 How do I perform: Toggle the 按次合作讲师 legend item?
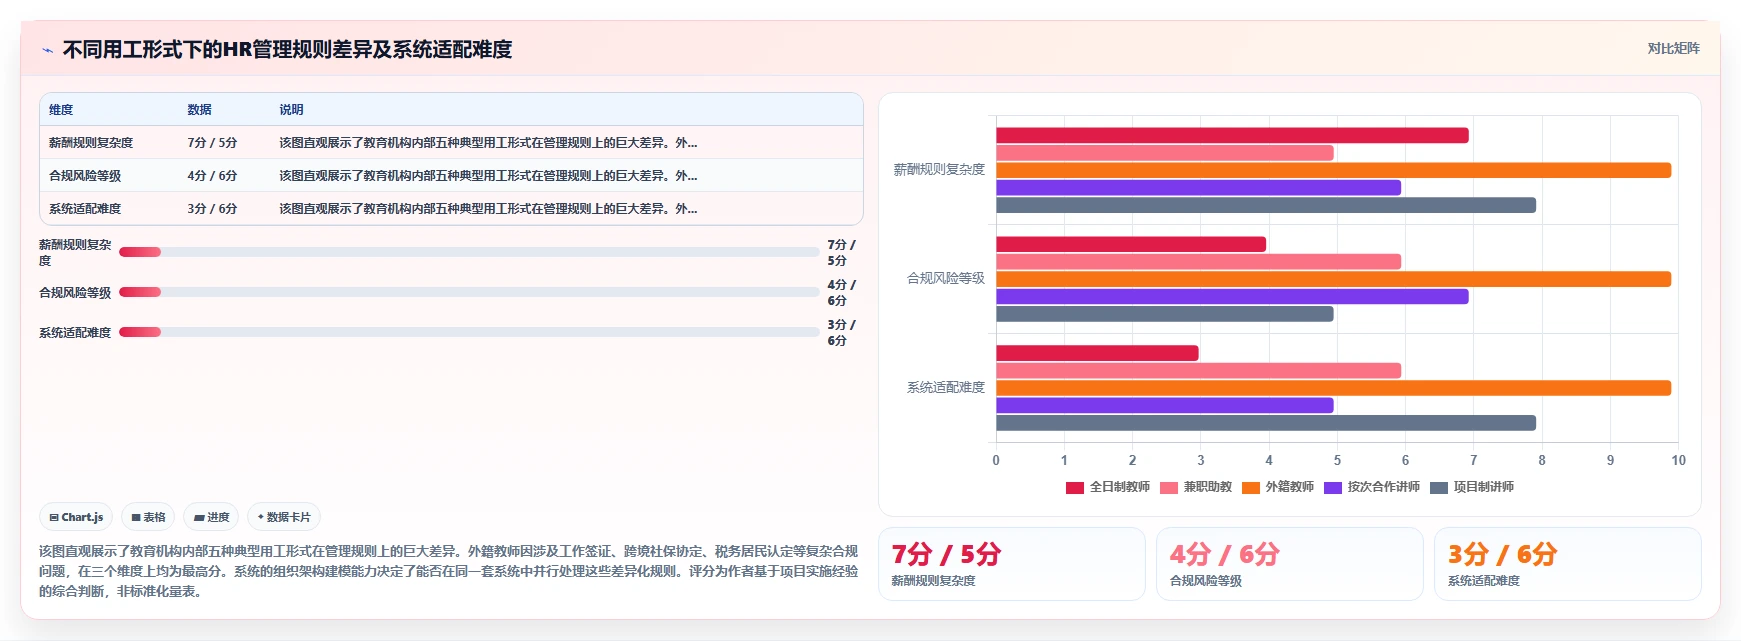tap(1372, 487)
